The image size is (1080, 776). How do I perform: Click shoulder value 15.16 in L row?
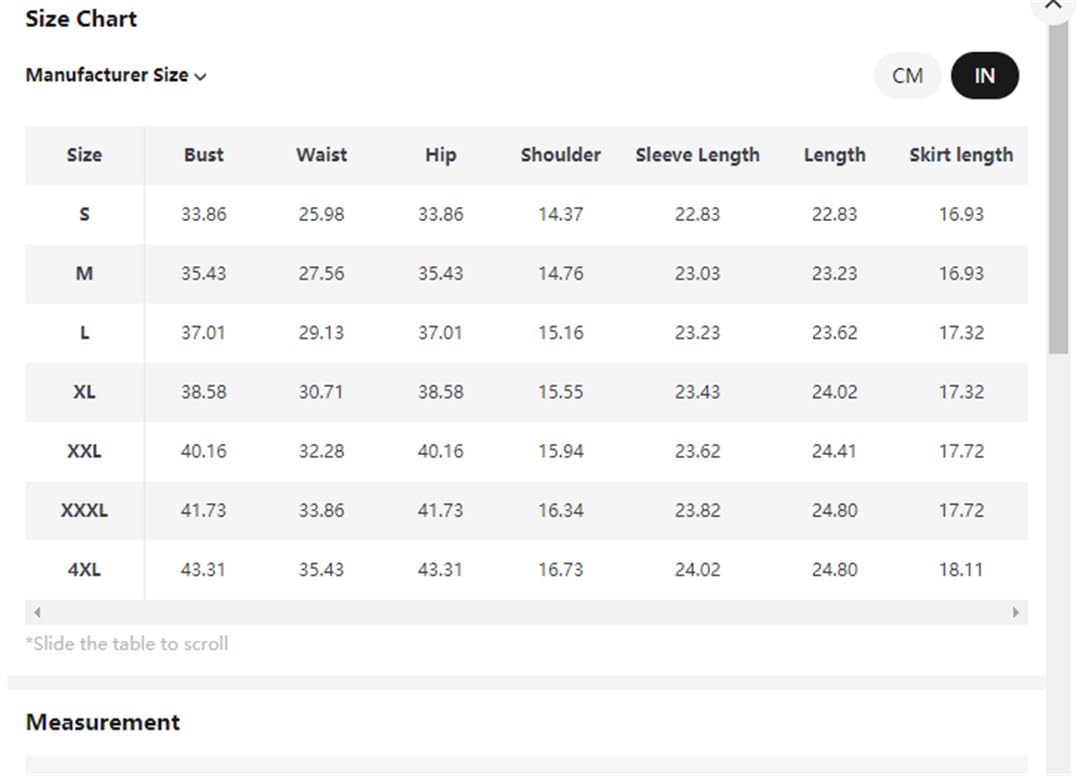pyautogui.click(x=561, y=333)
